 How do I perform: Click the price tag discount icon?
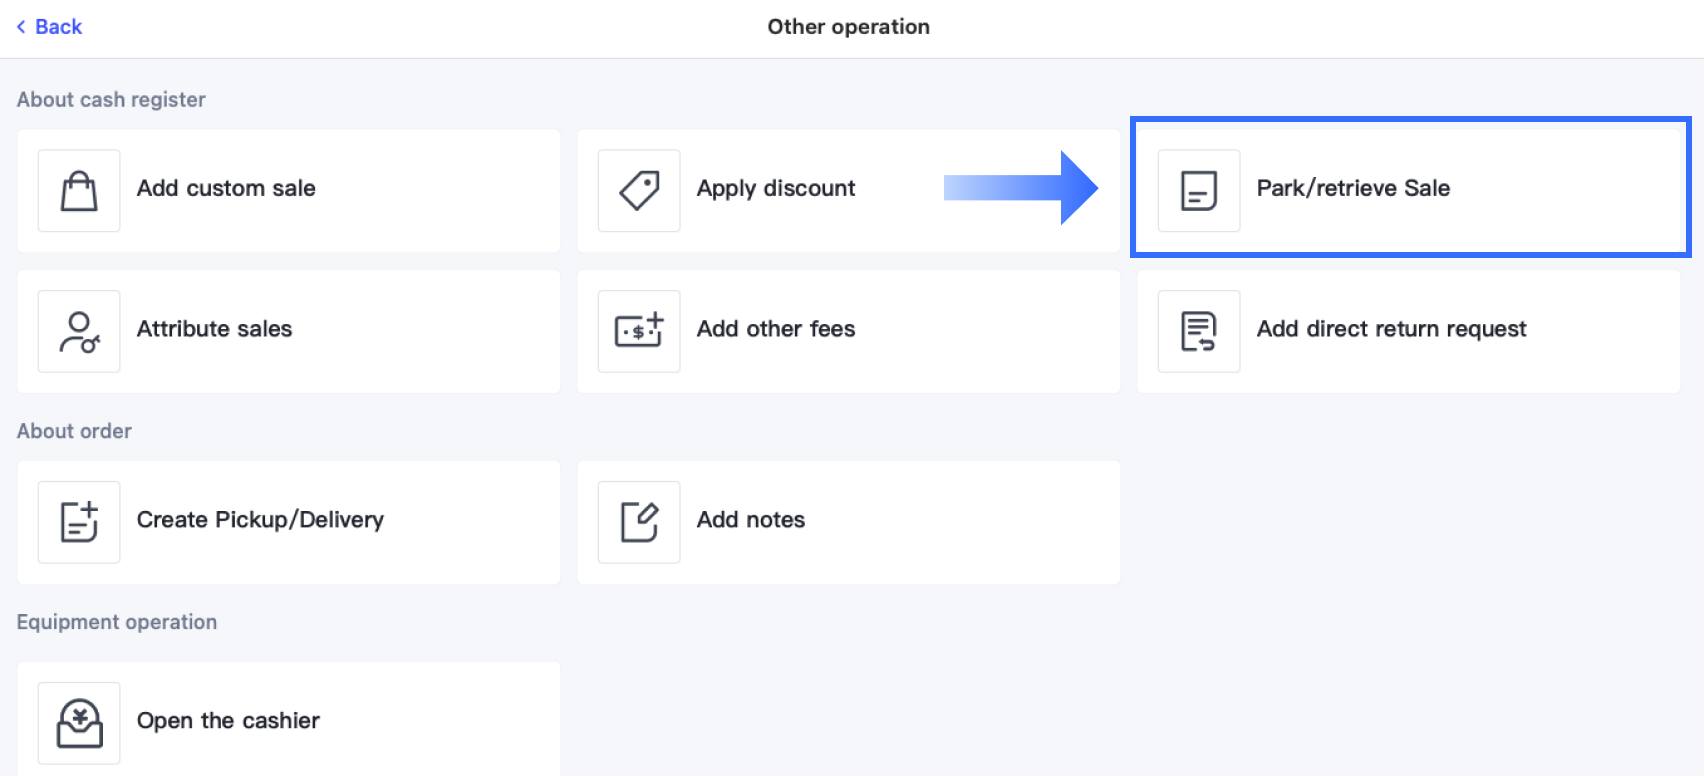pyautogui.click(x=639, y=191)
